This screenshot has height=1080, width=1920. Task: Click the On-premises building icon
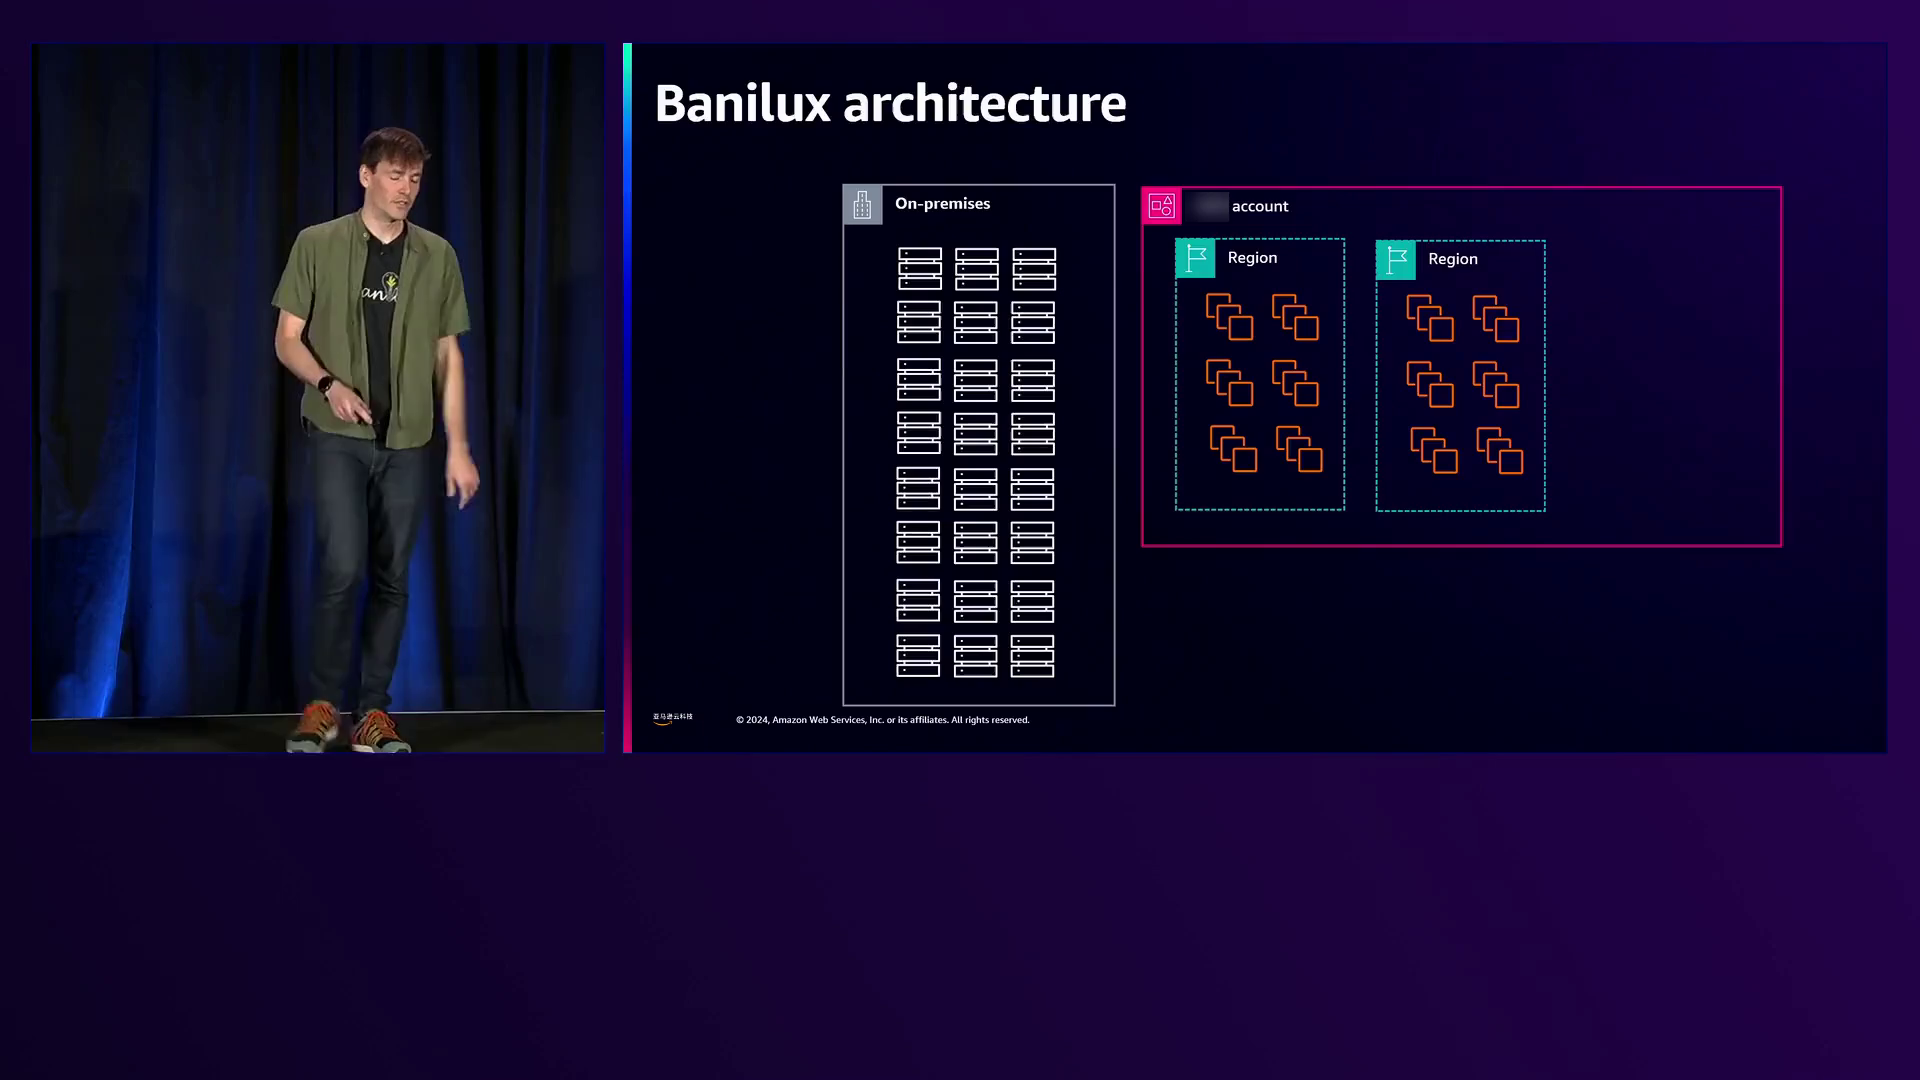coord(862,205)
